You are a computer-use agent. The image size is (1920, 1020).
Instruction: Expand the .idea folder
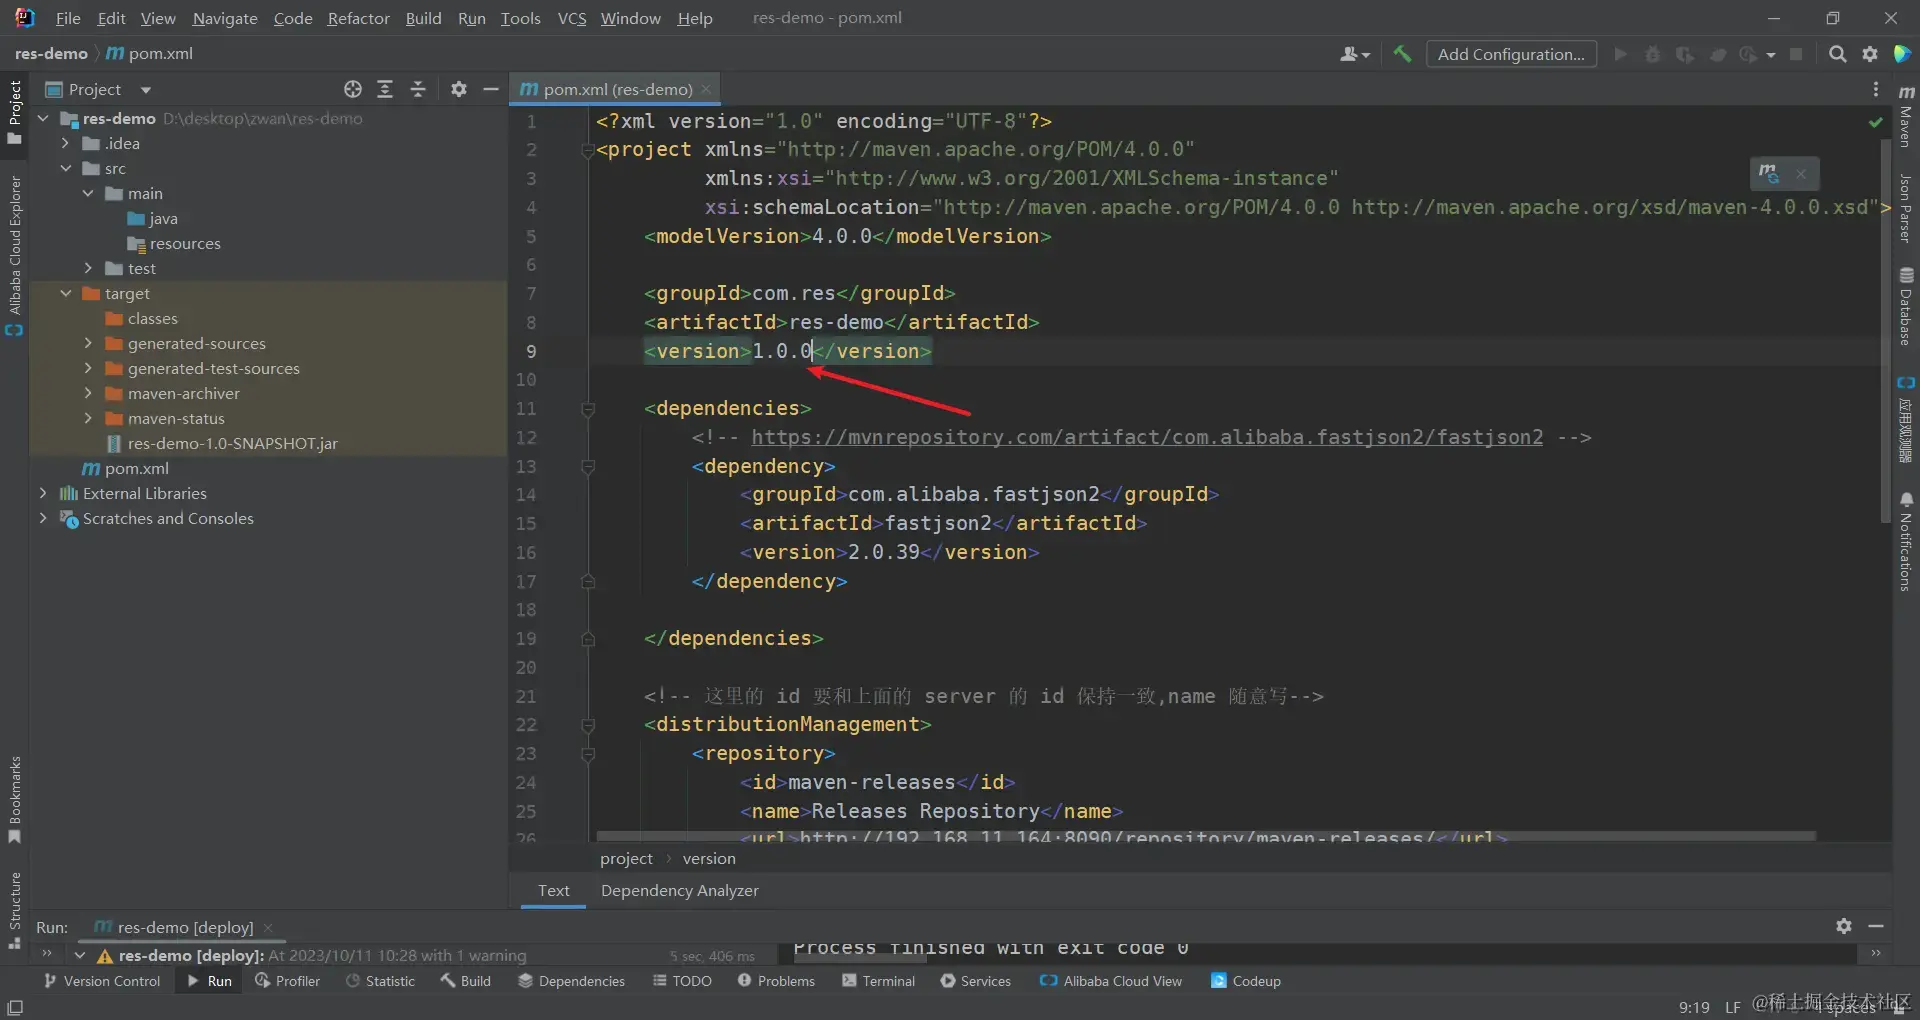[66, 143]
